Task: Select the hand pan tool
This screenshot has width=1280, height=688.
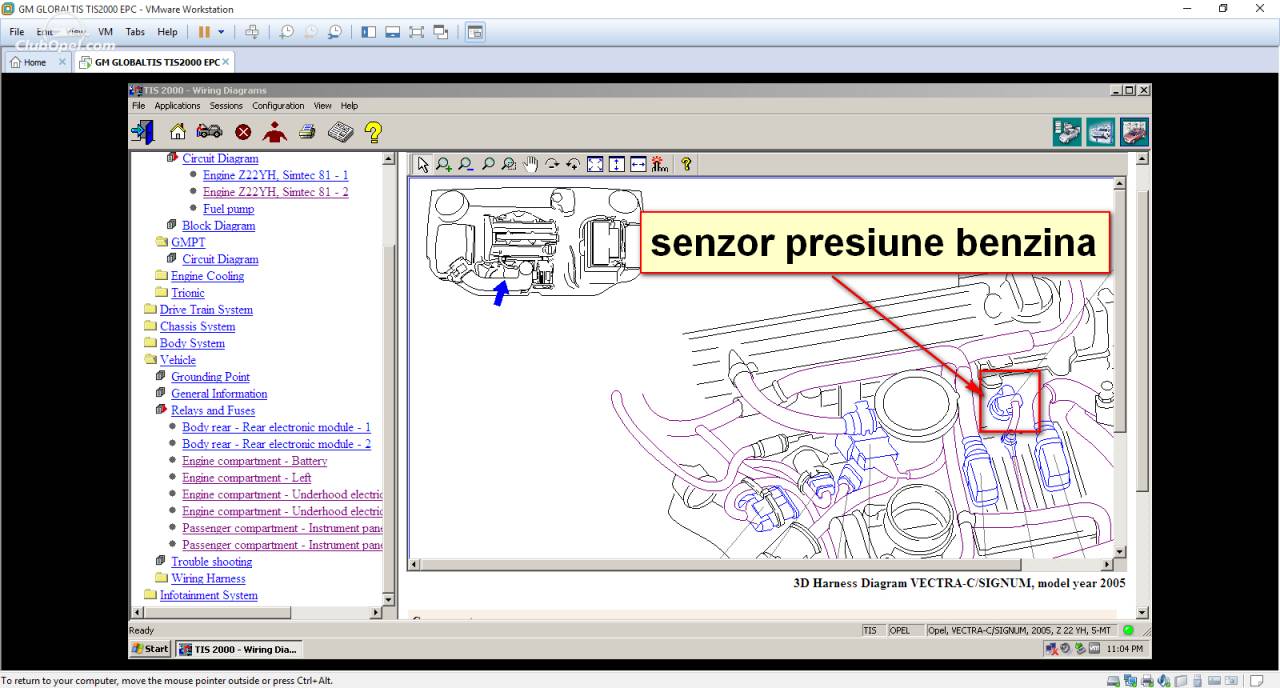Action: click(x=531, y=164)
